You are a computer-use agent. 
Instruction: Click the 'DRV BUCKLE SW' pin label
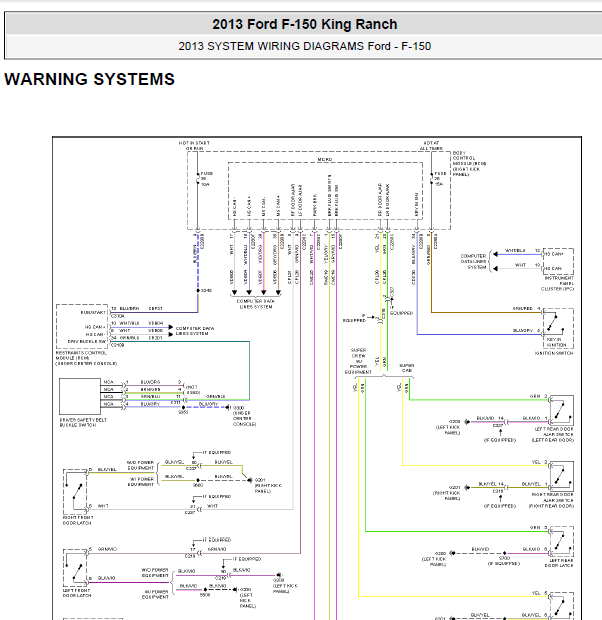[87, 341]
